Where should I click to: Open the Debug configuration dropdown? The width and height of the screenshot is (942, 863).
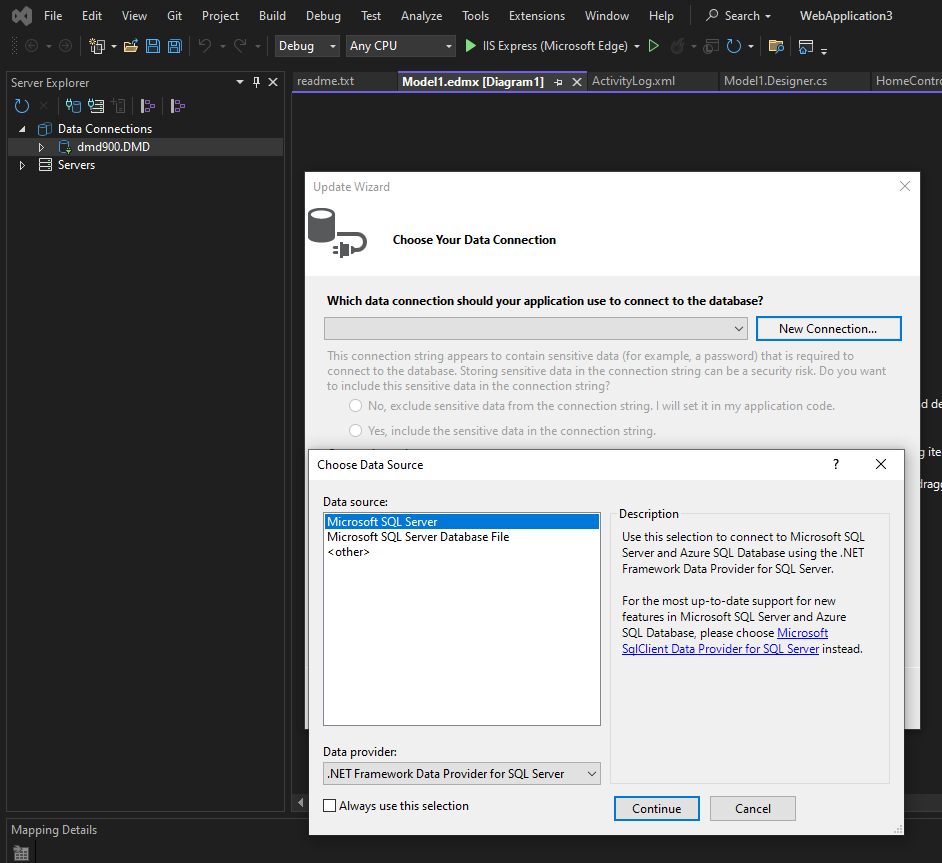[x=308, y=46]
